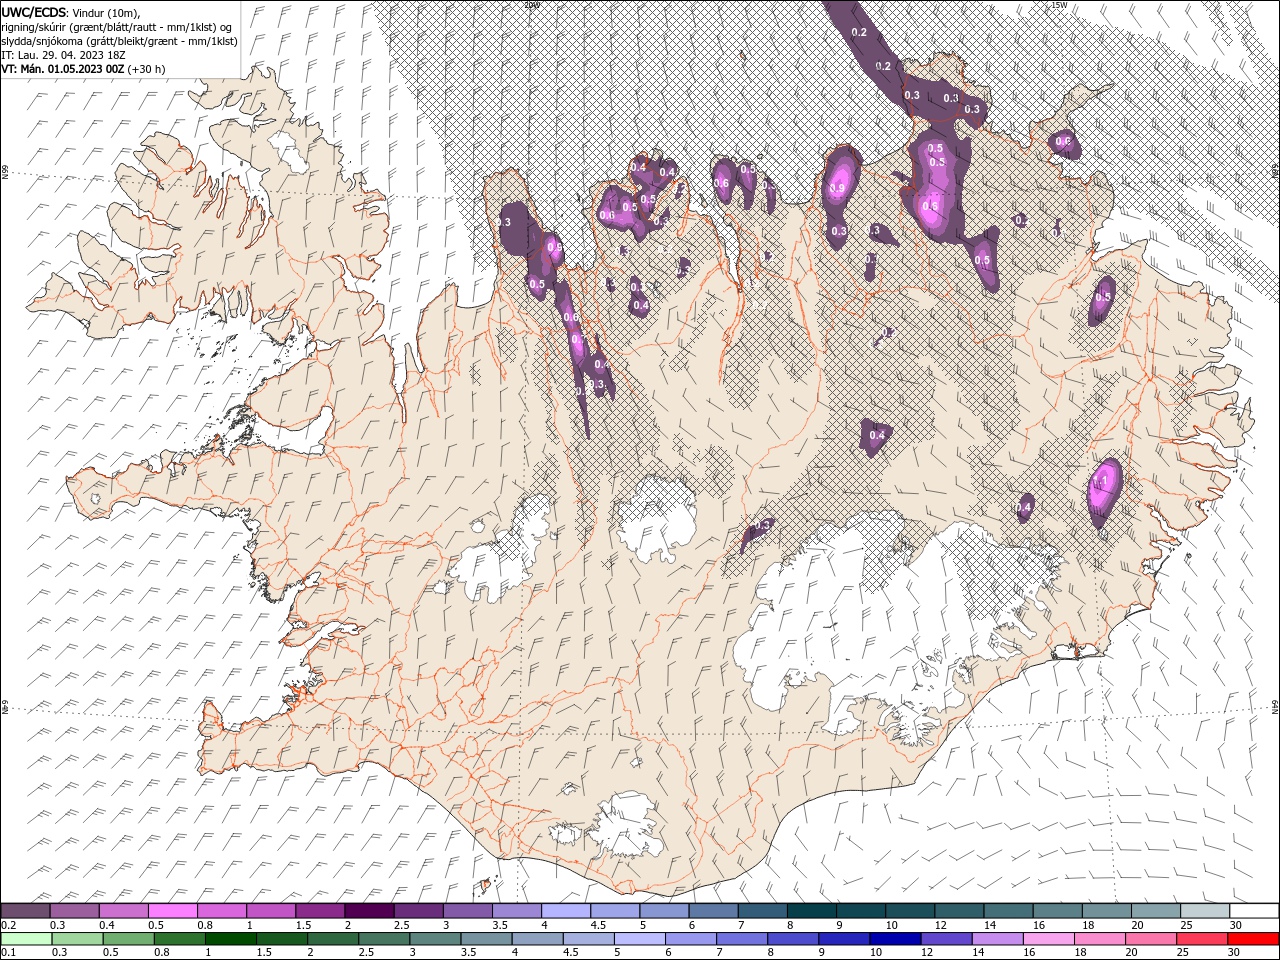Click the 'UWC/ECDS' title text

pyautogui.click(x=34, y=11)
